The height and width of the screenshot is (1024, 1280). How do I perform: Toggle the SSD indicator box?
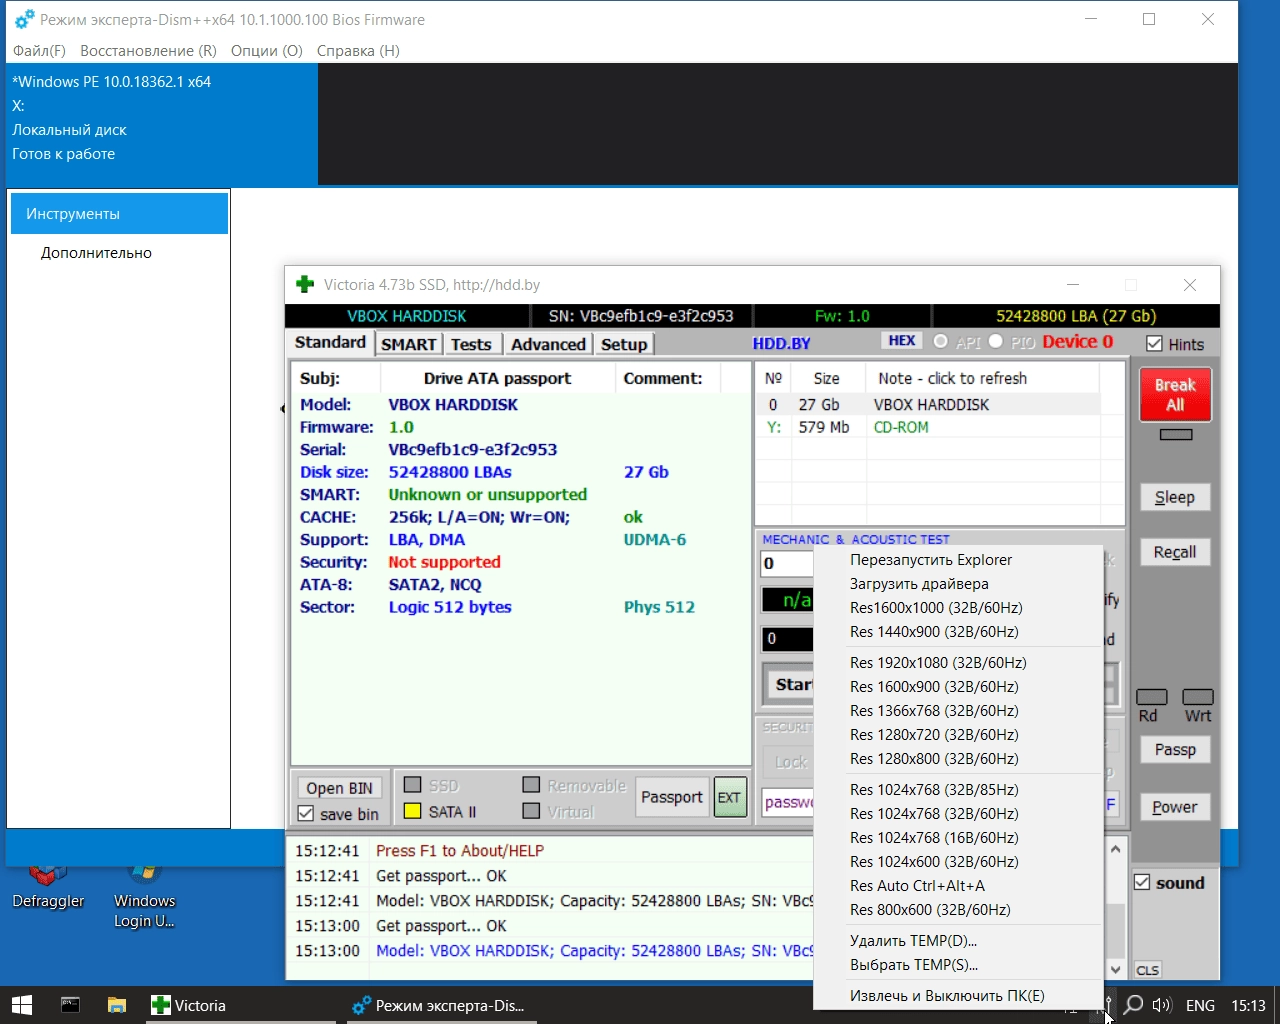click(x=412, y=785)
